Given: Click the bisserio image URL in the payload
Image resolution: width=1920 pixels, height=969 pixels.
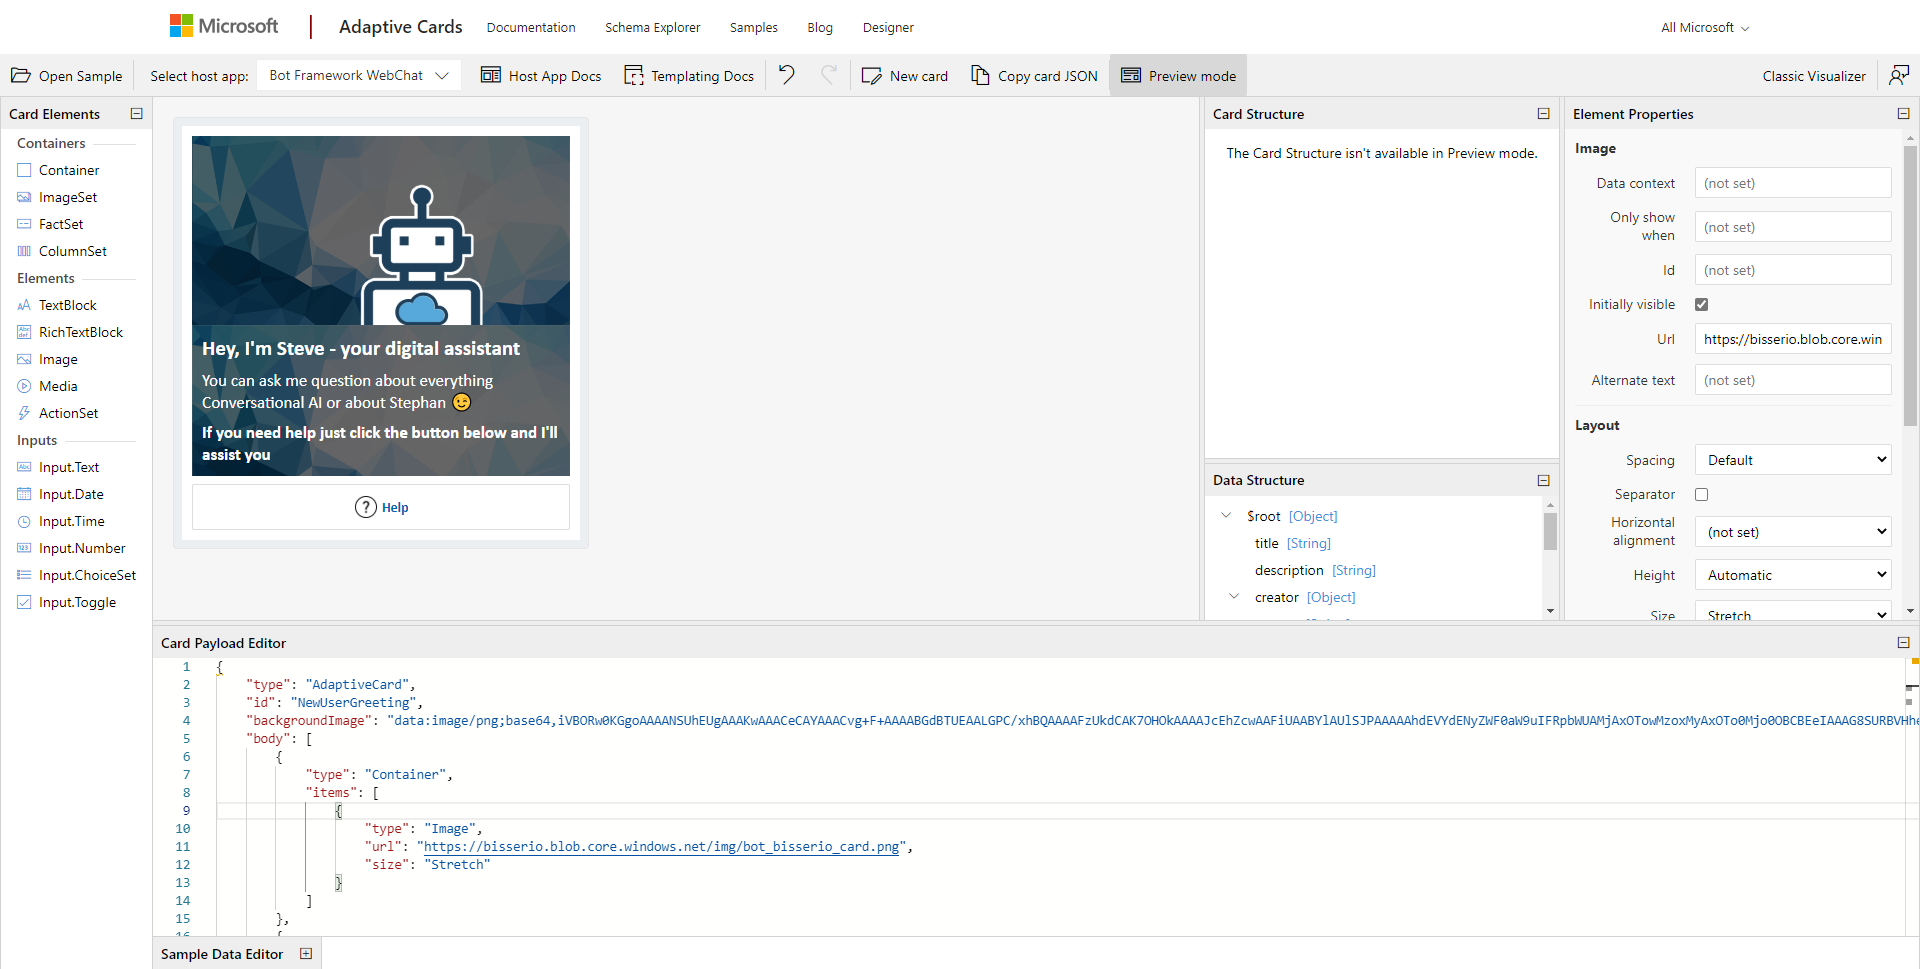Looking at the screenshot, I should (x=661, y=847).
